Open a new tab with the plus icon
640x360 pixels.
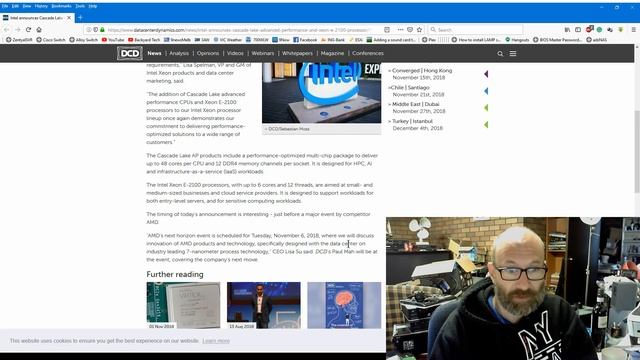click(x=80, y=18)
